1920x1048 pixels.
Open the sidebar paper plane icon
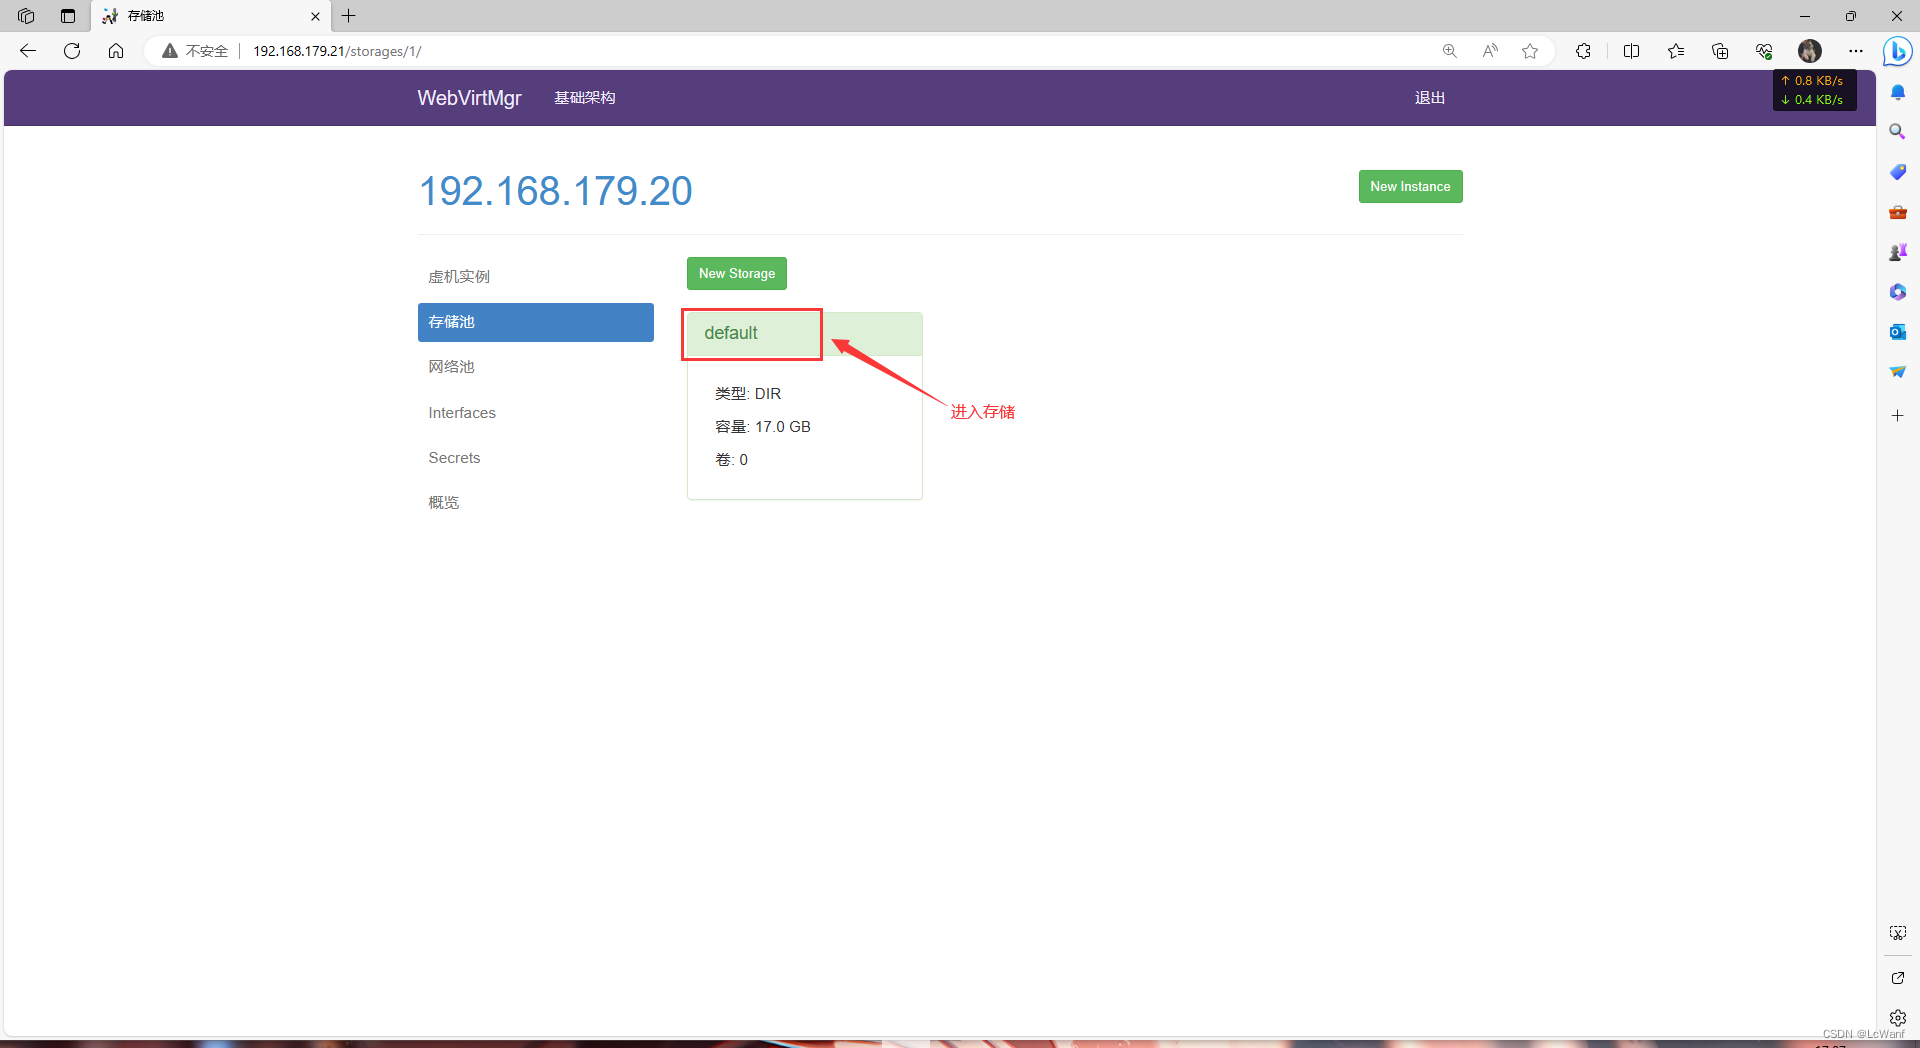click(1897, 372)
